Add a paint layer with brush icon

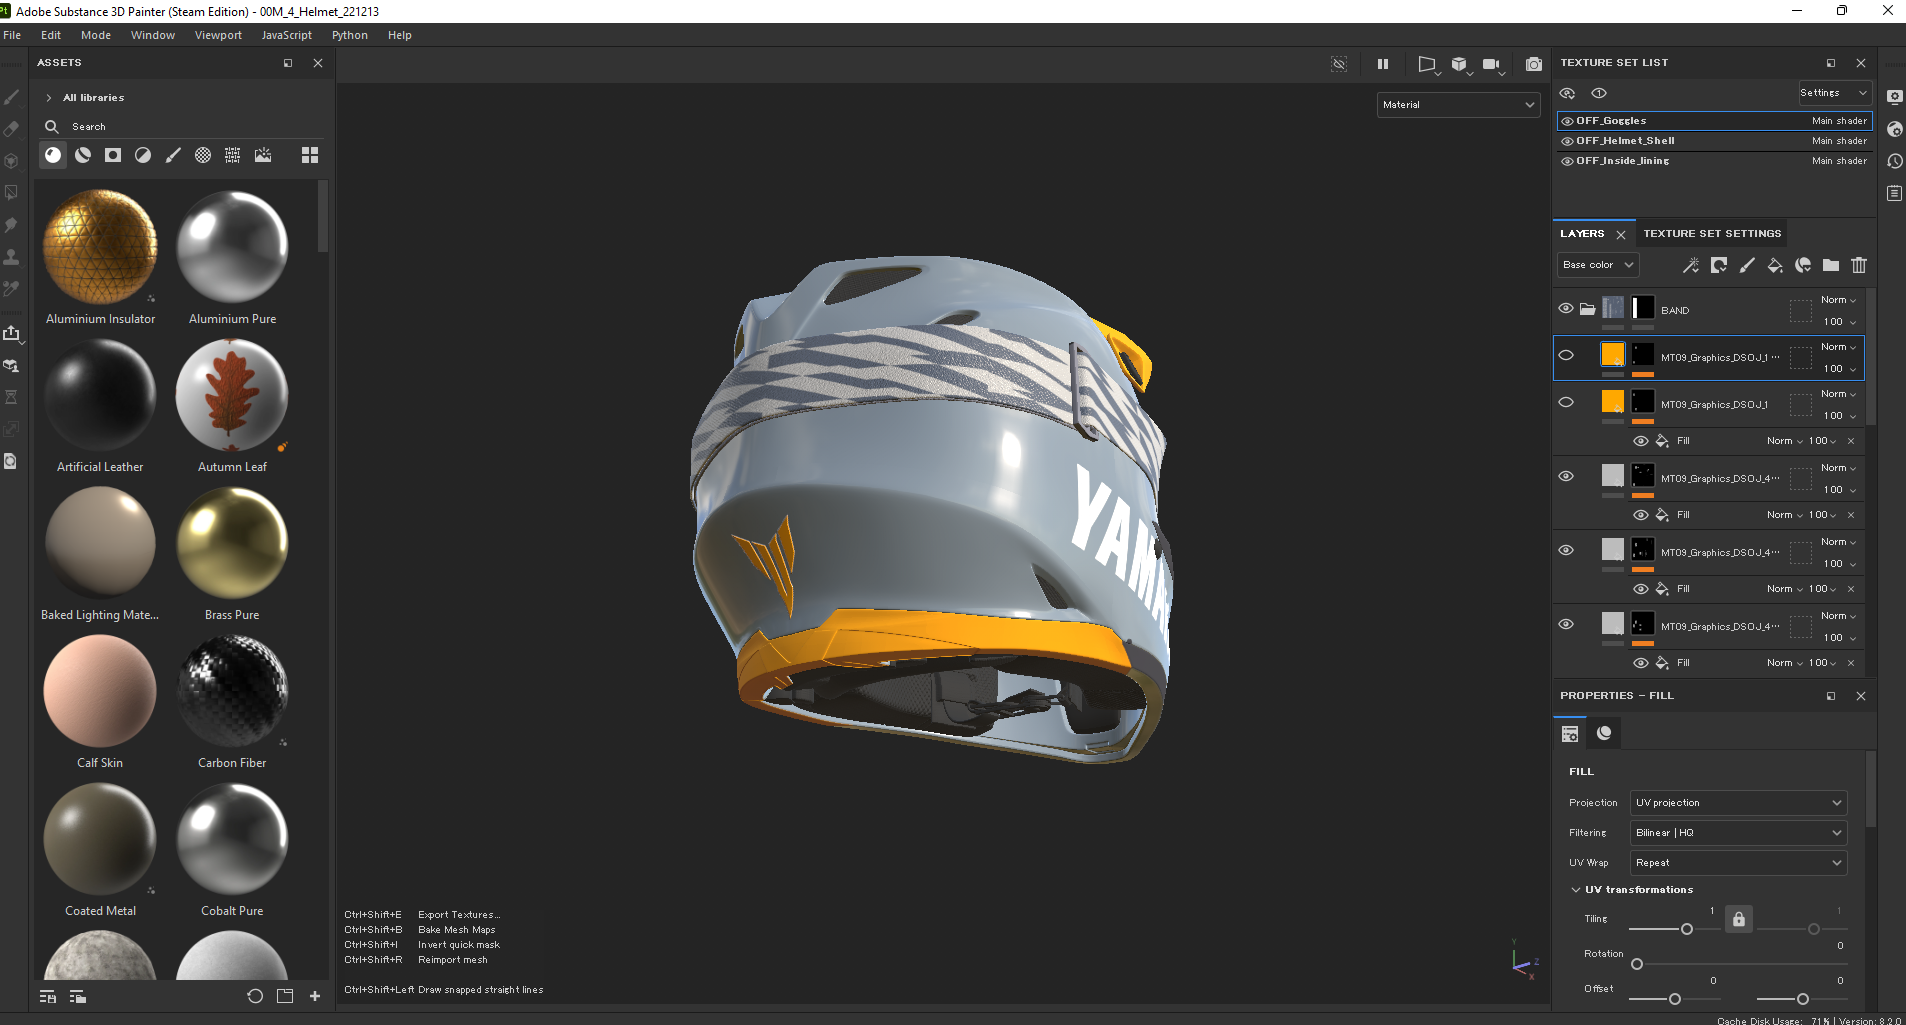[x=1747, y=265]
